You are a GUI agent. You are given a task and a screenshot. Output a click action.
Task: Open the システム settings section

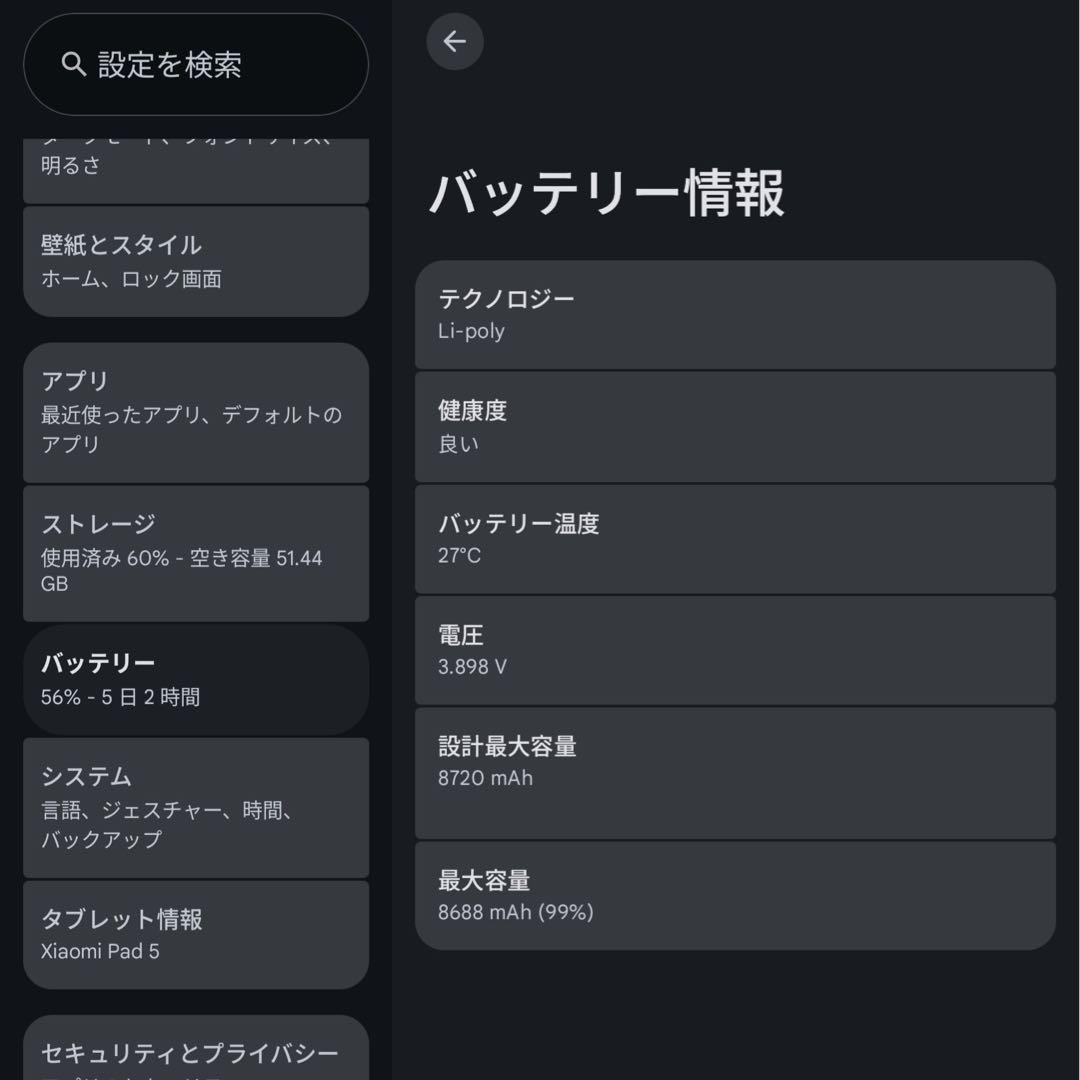(x=195, y=807)
